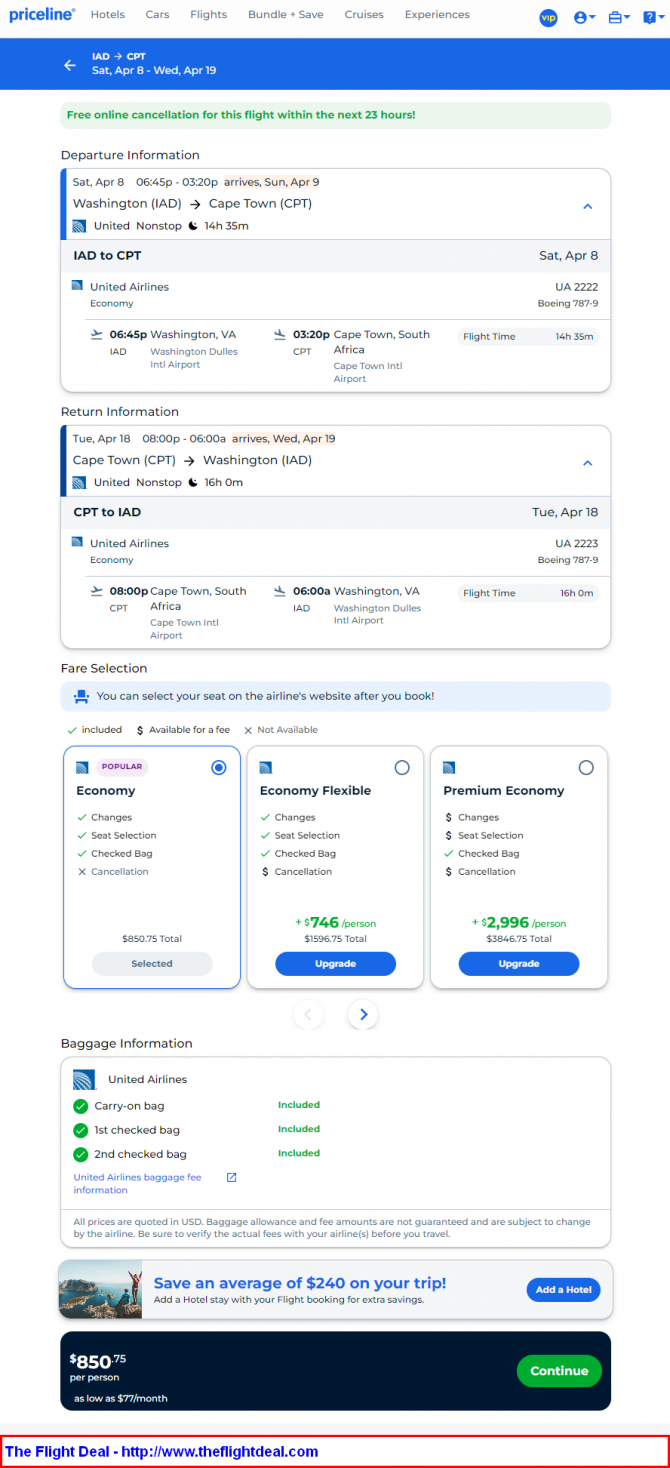670x1468 pixels.
Task: Click the external link icon beside baggage fee
Action: click(x=231, y=1178)
